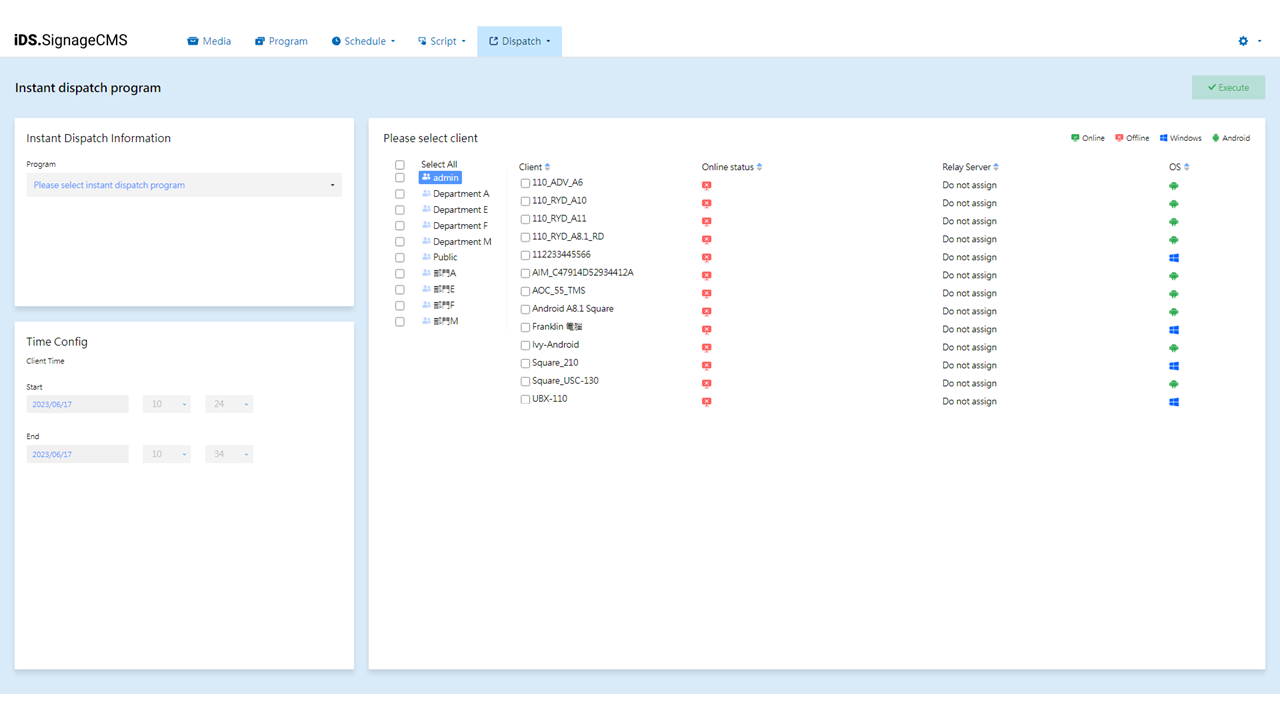
Task: Check the Select All checkbox
Action: tap(400, 165)
